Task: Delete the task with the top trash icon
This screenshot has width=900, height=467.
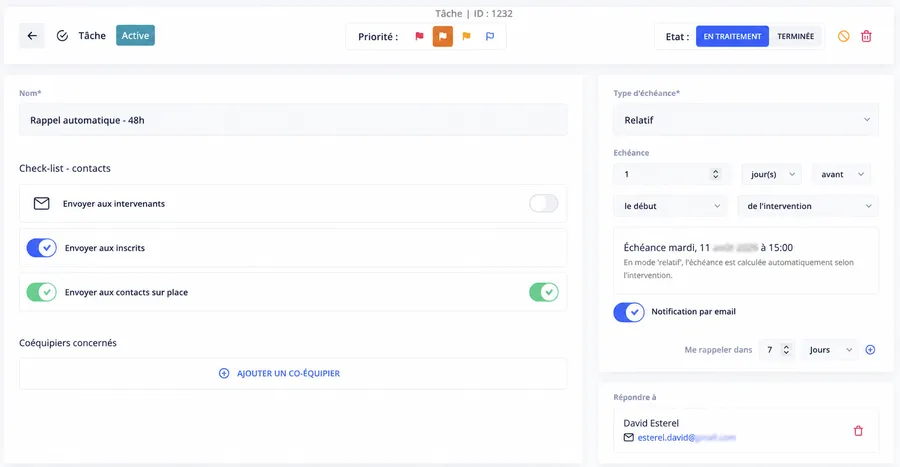Action: [x=866, y=36]
